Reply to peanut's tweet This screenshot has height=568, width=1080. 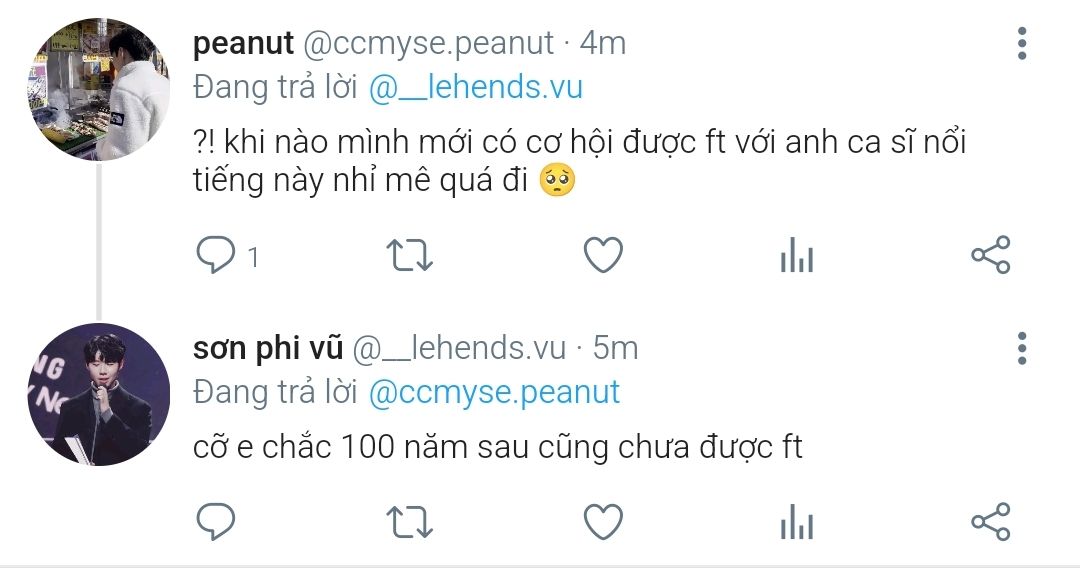pyautogui.click(x=214, y=256)
